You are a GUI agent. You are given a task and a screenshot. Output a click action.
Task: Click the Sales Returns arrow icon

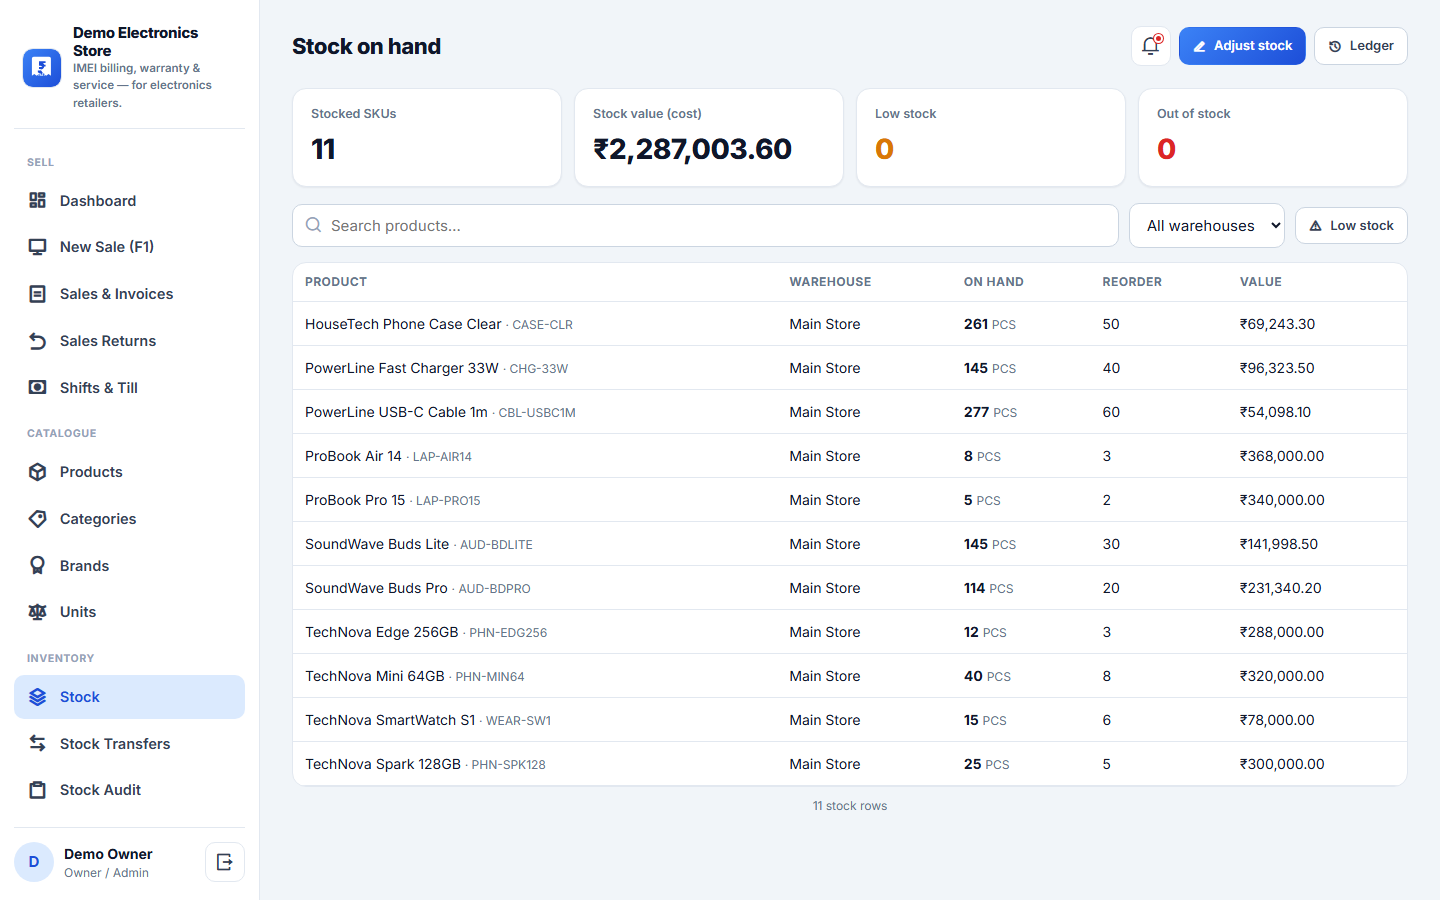38,341
